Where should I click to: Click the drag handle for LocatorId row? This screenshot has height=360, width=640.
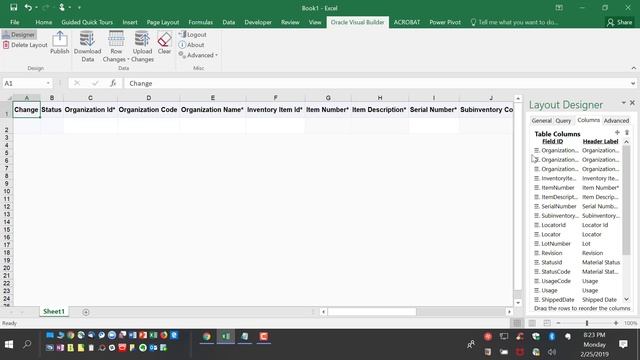[x=536, y=225]
